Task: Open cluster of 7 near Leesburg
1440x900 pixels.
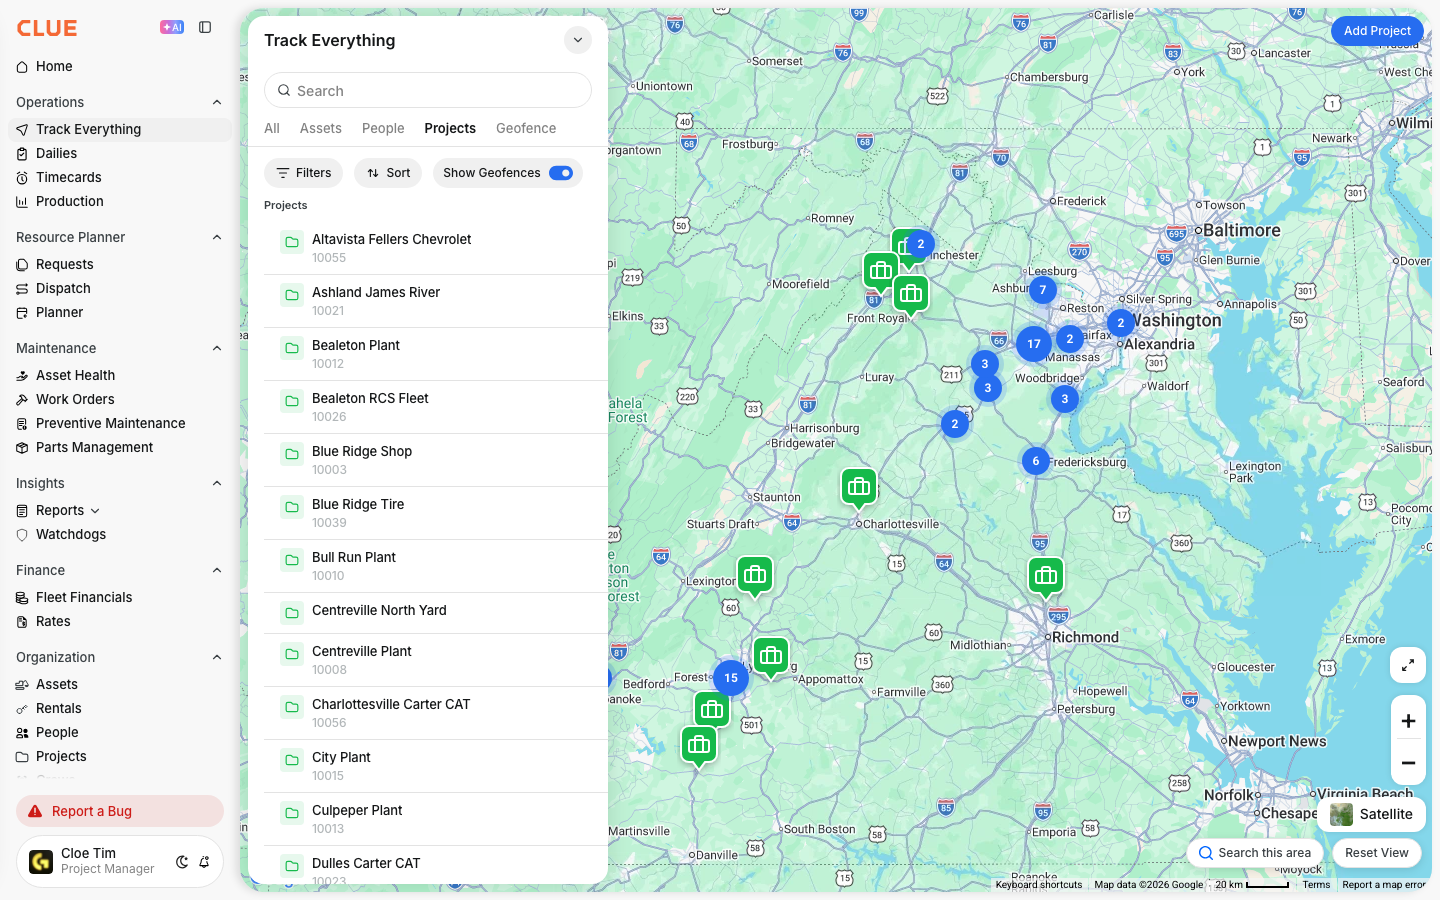Action: (1043, 290)
